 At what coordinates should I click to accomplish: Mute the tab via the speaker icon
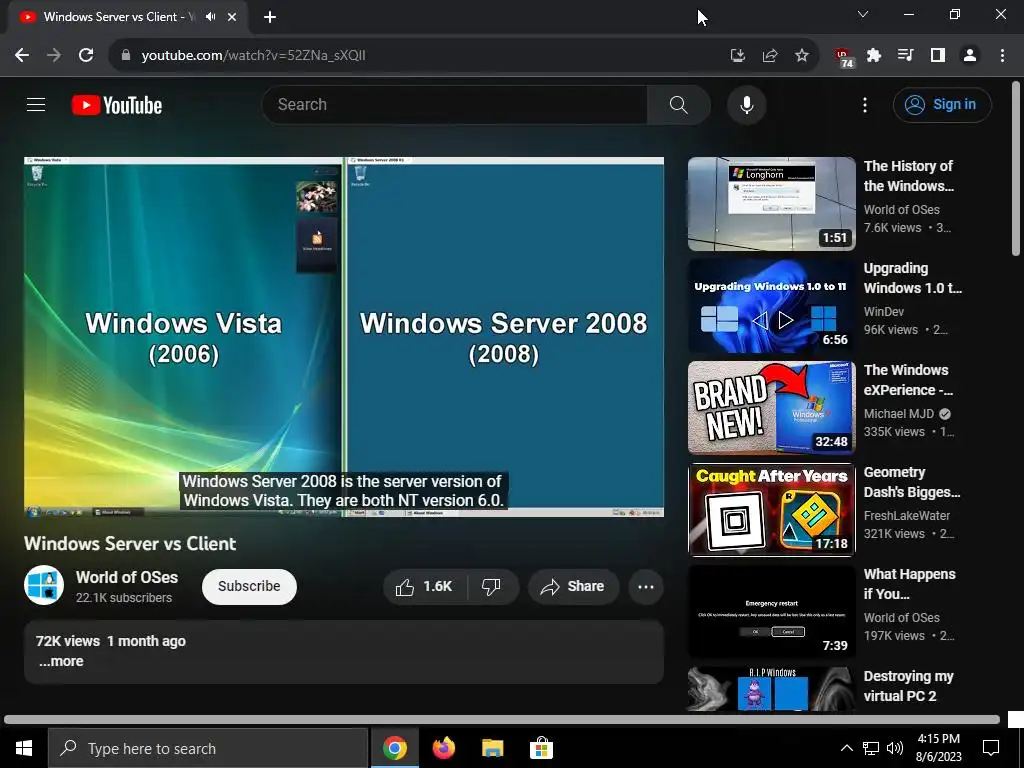(210, 17)
